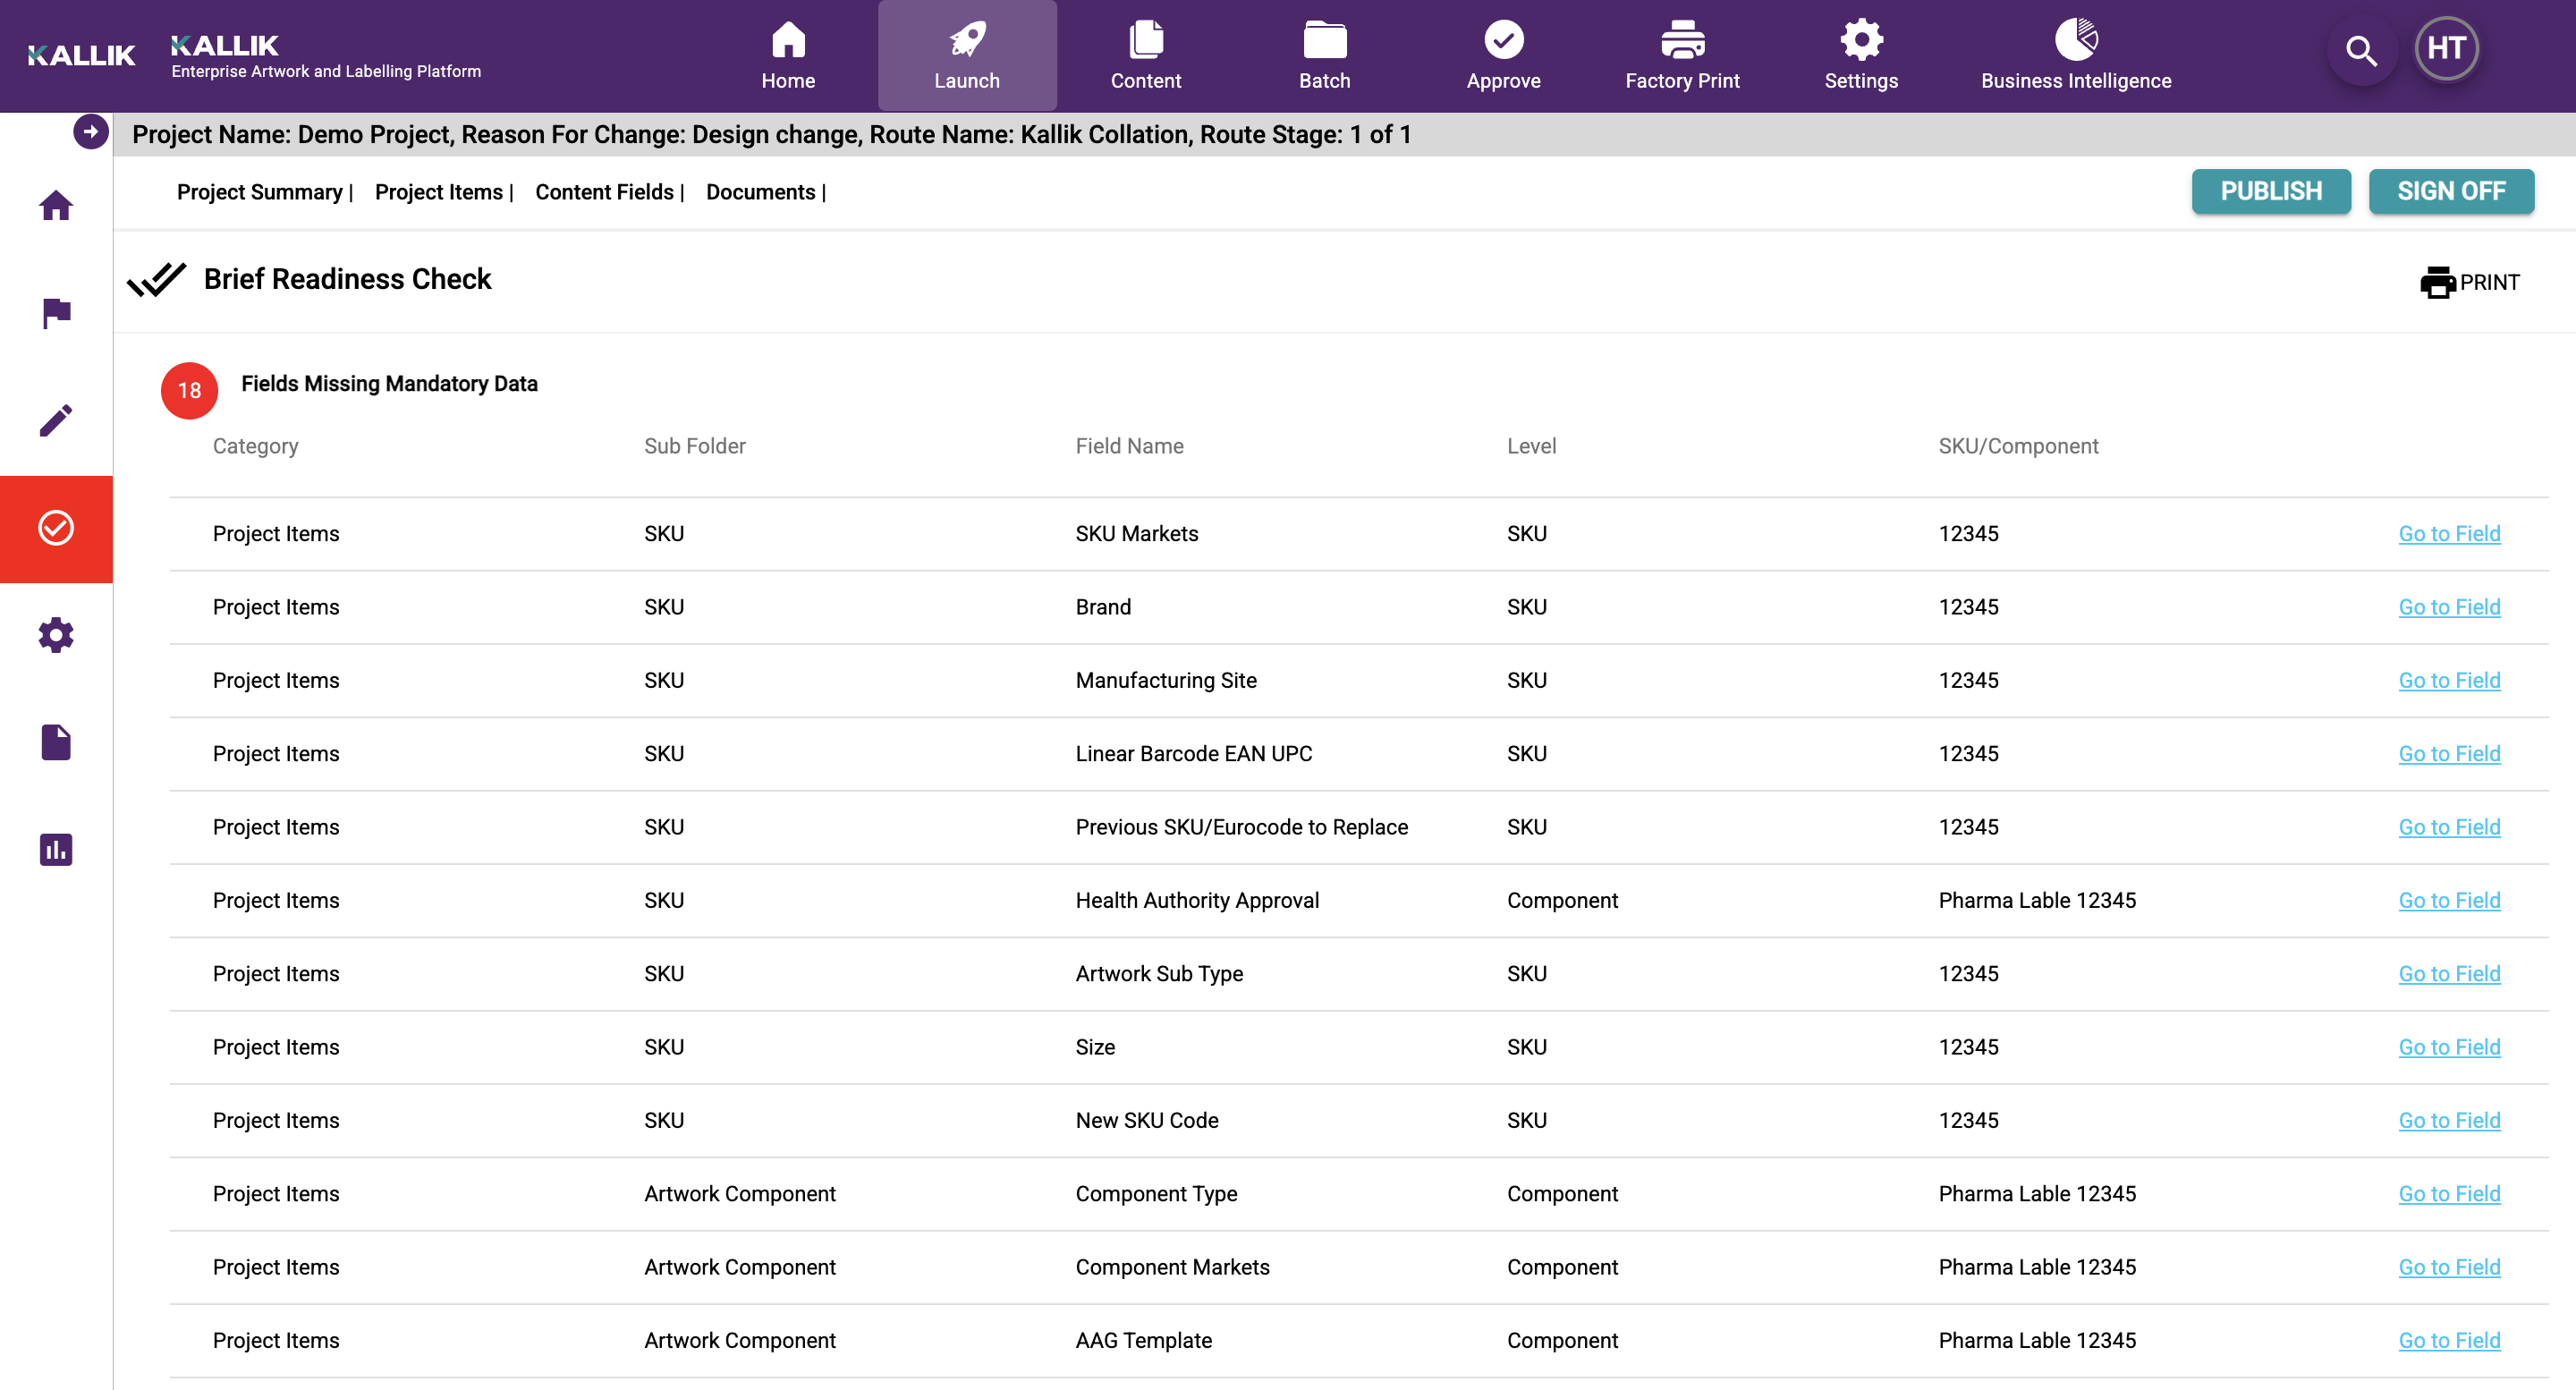Open the HT user profile avatar

coord(2446,47)
